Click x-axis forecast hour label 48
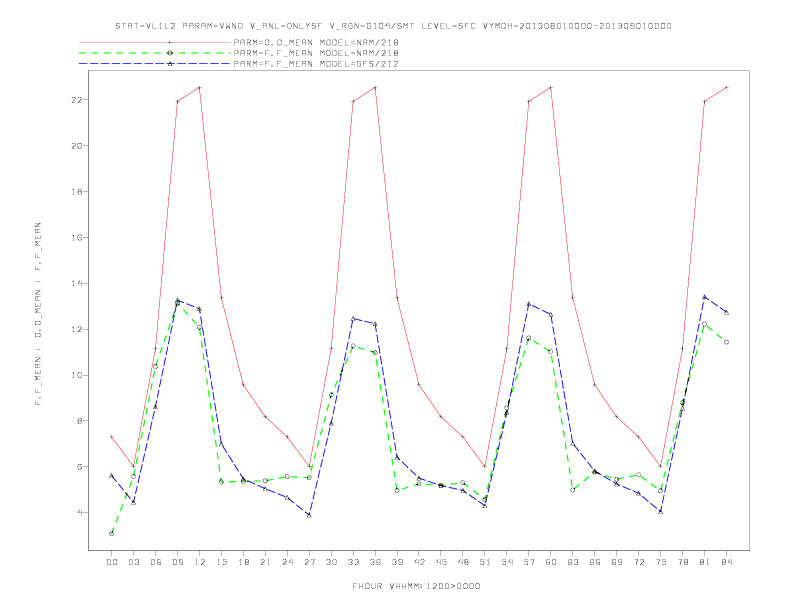 point(463,562)
